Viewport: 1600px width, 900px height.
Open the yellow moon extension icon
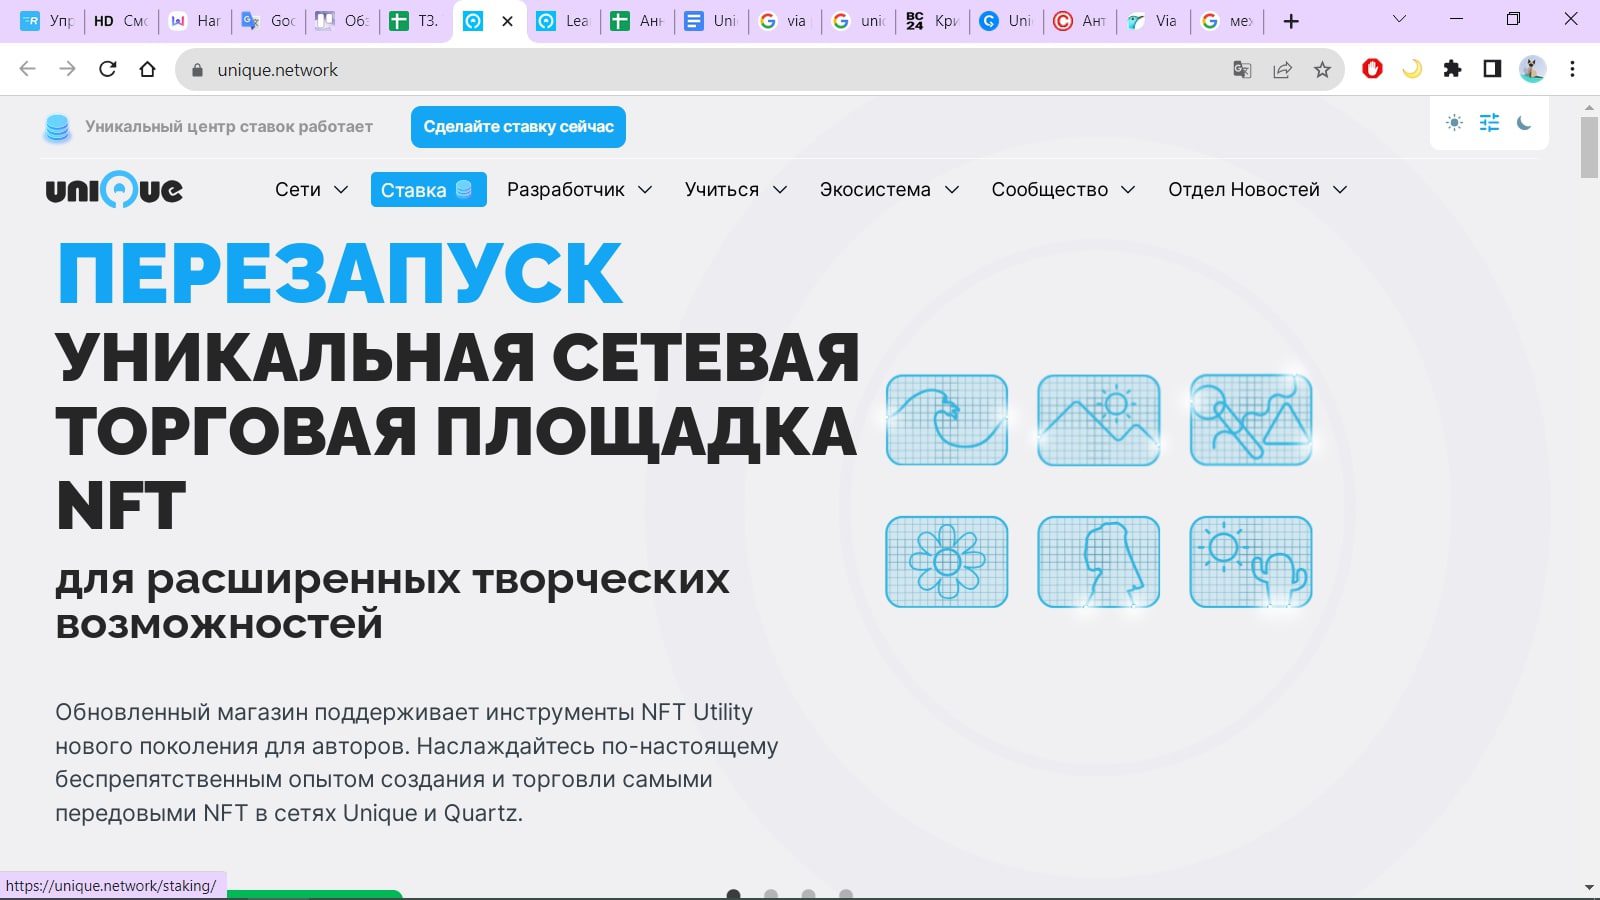(x=1412, y=69)
